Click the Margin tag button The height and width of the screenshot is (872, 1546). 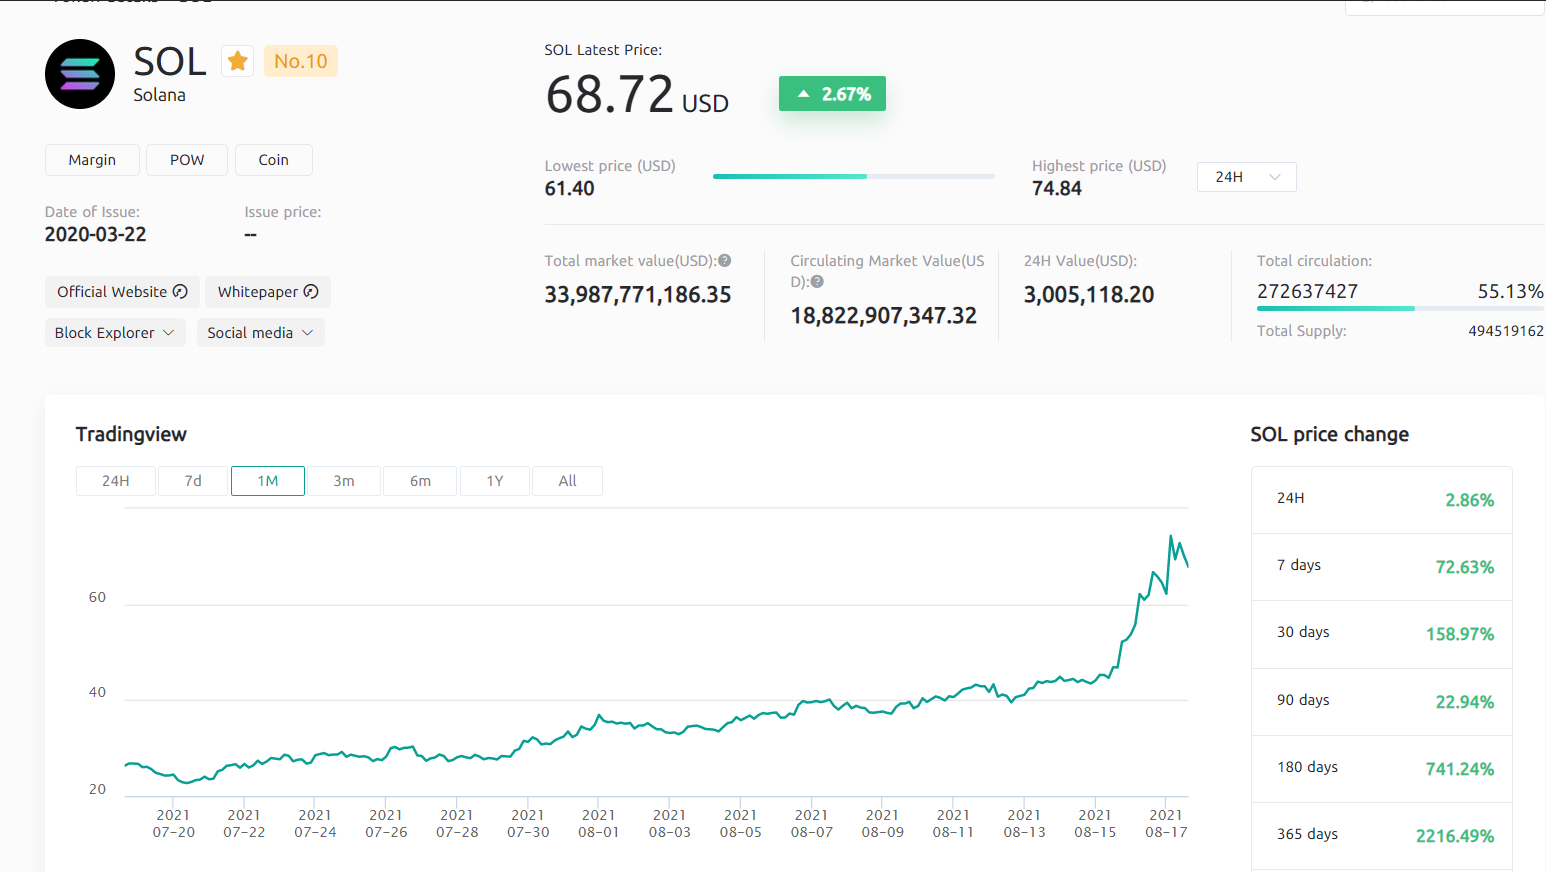[92, 160]
